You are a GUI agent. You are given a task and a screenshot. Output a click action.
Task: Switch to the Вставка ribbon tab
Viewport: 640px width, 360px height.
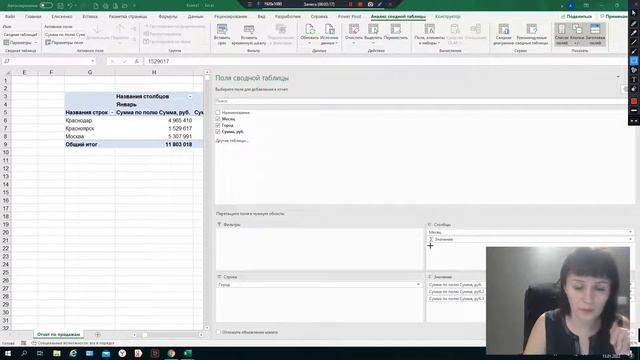tap(90, 16)
